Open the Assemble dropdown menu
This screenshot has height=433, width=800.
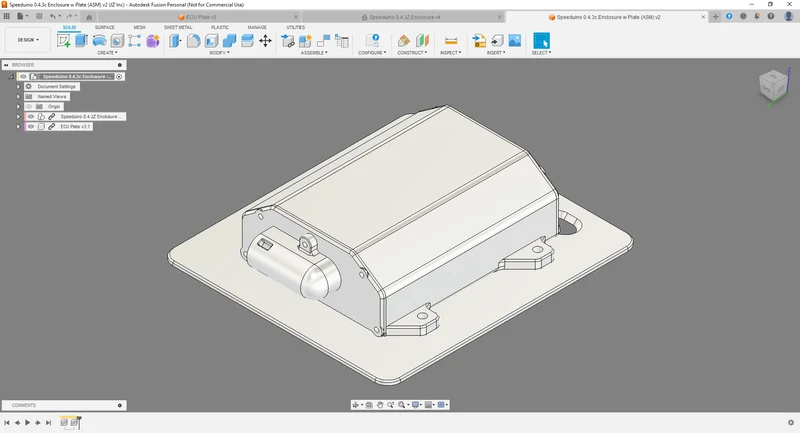[314, 53]
